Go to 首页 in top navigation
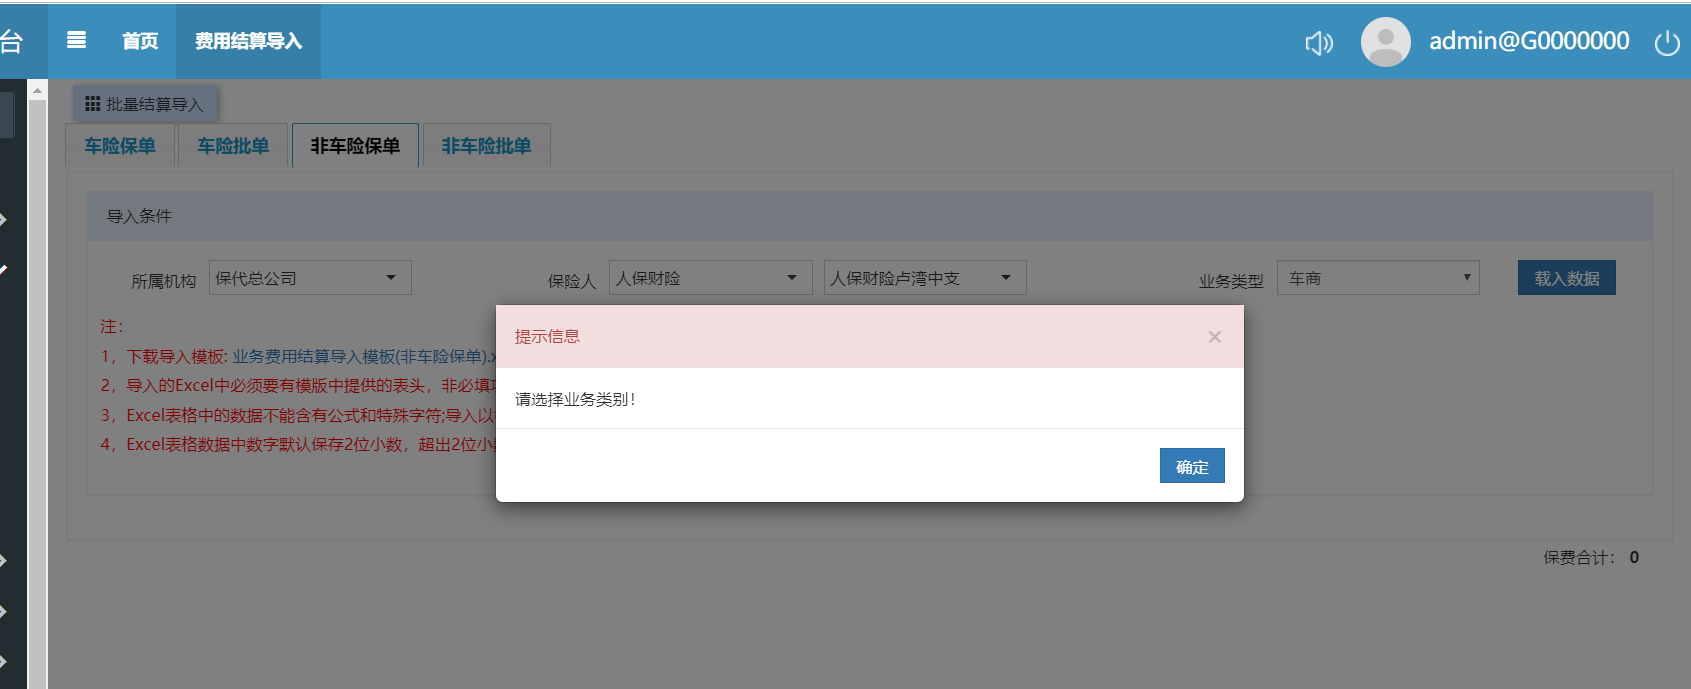Screen dimensions: 1691x689 pos(140,41)
